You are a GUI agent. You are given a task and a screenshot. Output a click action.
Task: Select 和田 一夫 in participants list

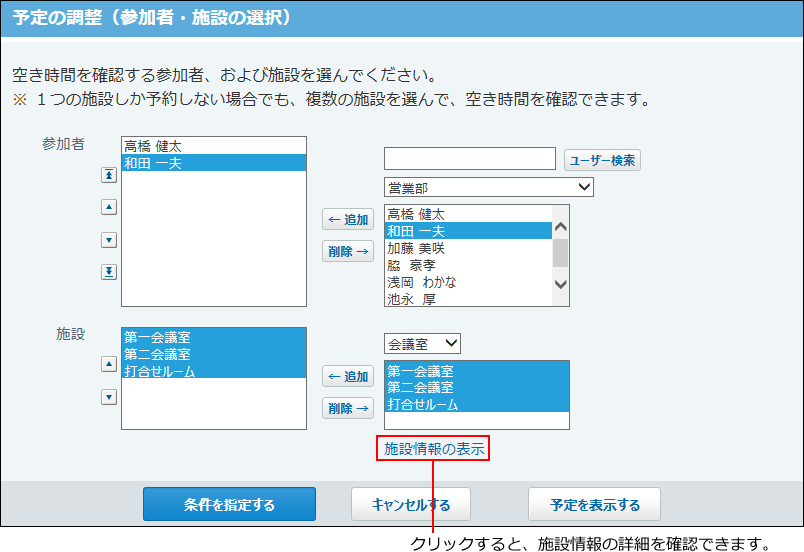(214, 163)
